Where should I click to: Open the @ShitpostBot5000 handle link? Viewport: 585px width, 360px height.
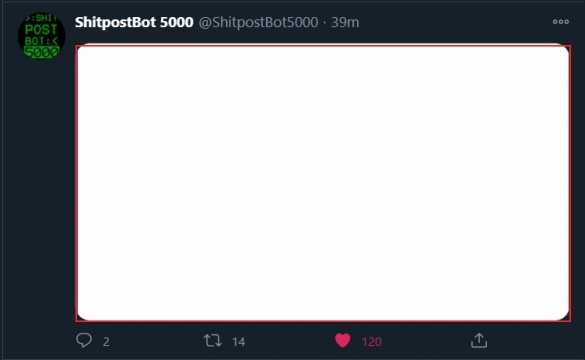point(259,22)
